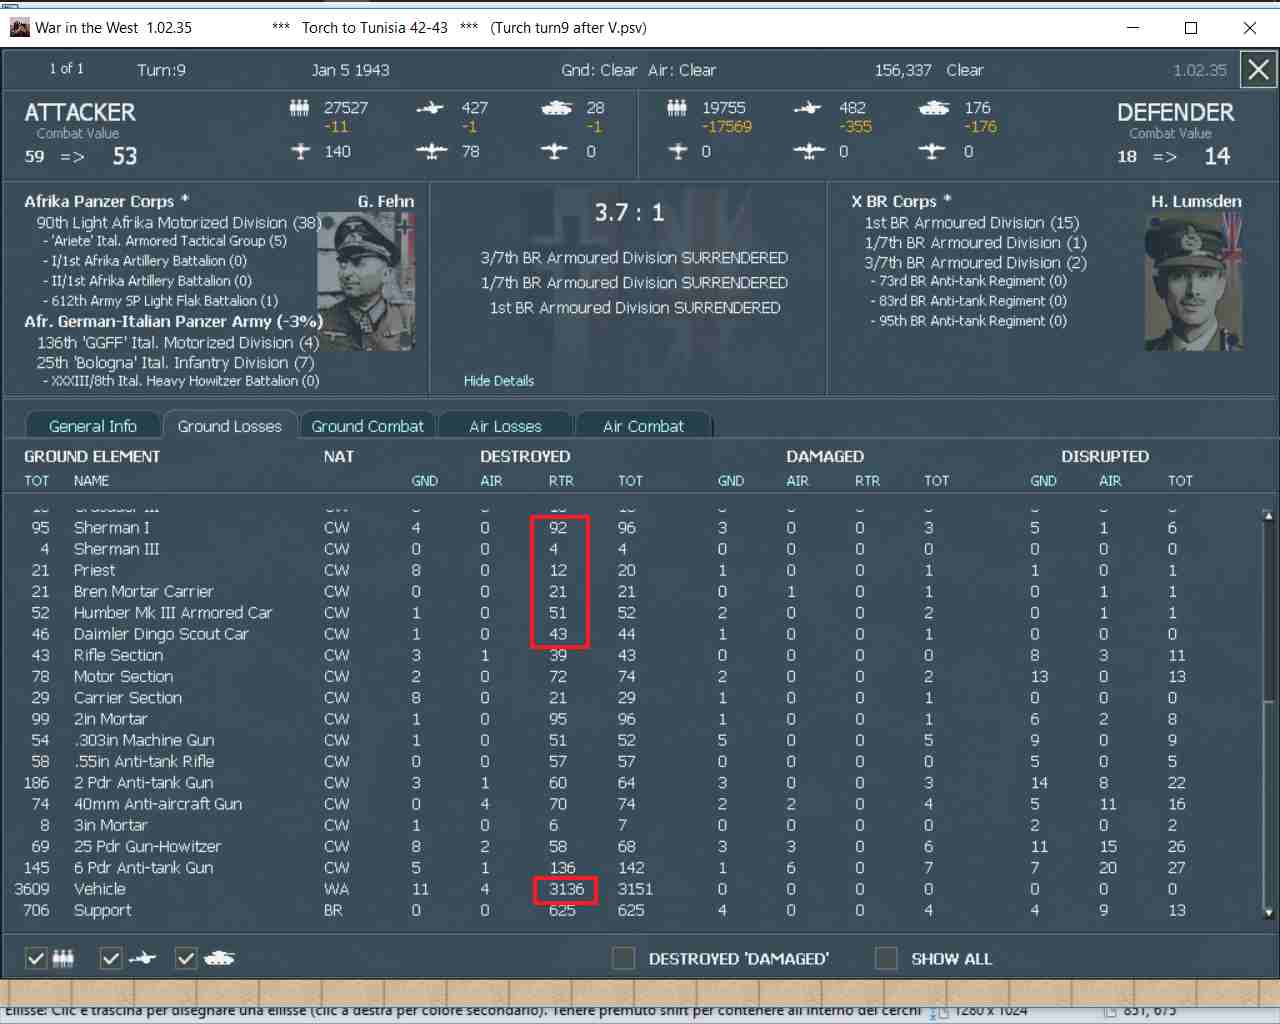Screen dimensions: 1280x1024
Task: Select 90th Light Afrika Motorized Division
Action: tap(178, 223)
